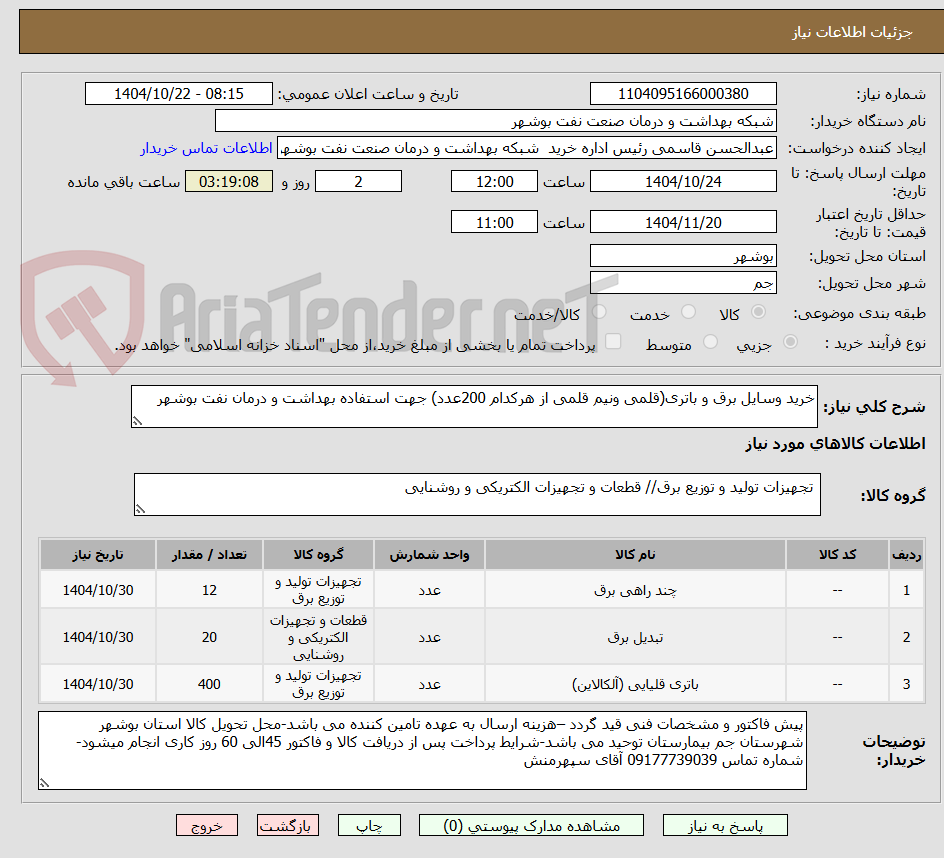The image size is (944, 858).
Task: Select the جزیی purchase type radio
Action: pos(790,342)
